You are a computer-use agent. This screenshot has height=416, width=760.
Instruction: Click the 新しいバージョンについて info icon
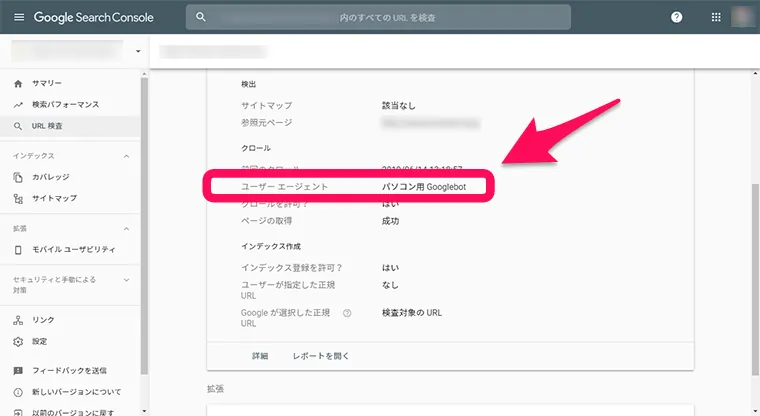(x=18, y=392)
